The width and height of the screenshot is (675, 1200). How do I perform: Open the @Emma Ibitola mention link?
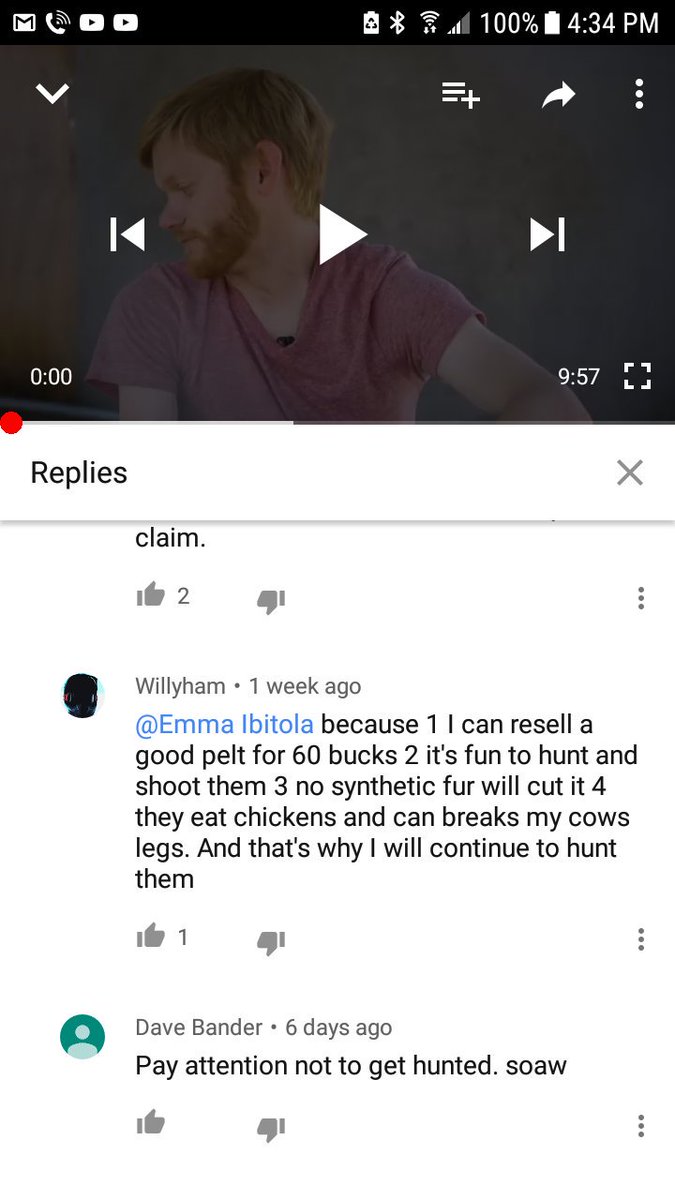coord(225,724)
